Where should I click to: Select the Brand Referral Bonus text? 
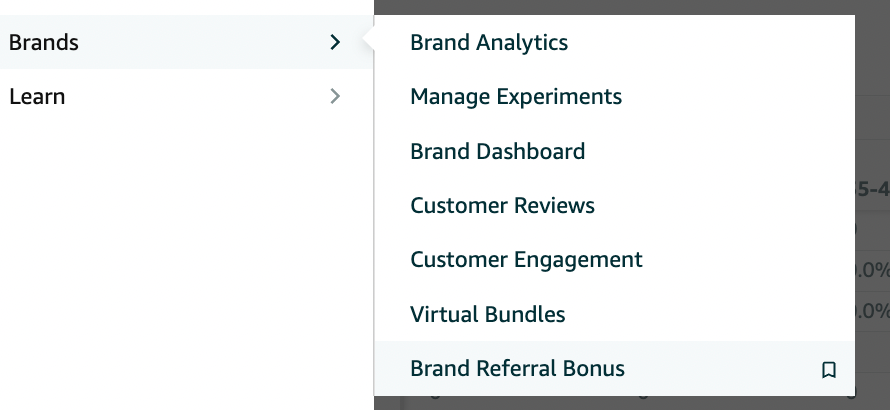pos(517,369)
